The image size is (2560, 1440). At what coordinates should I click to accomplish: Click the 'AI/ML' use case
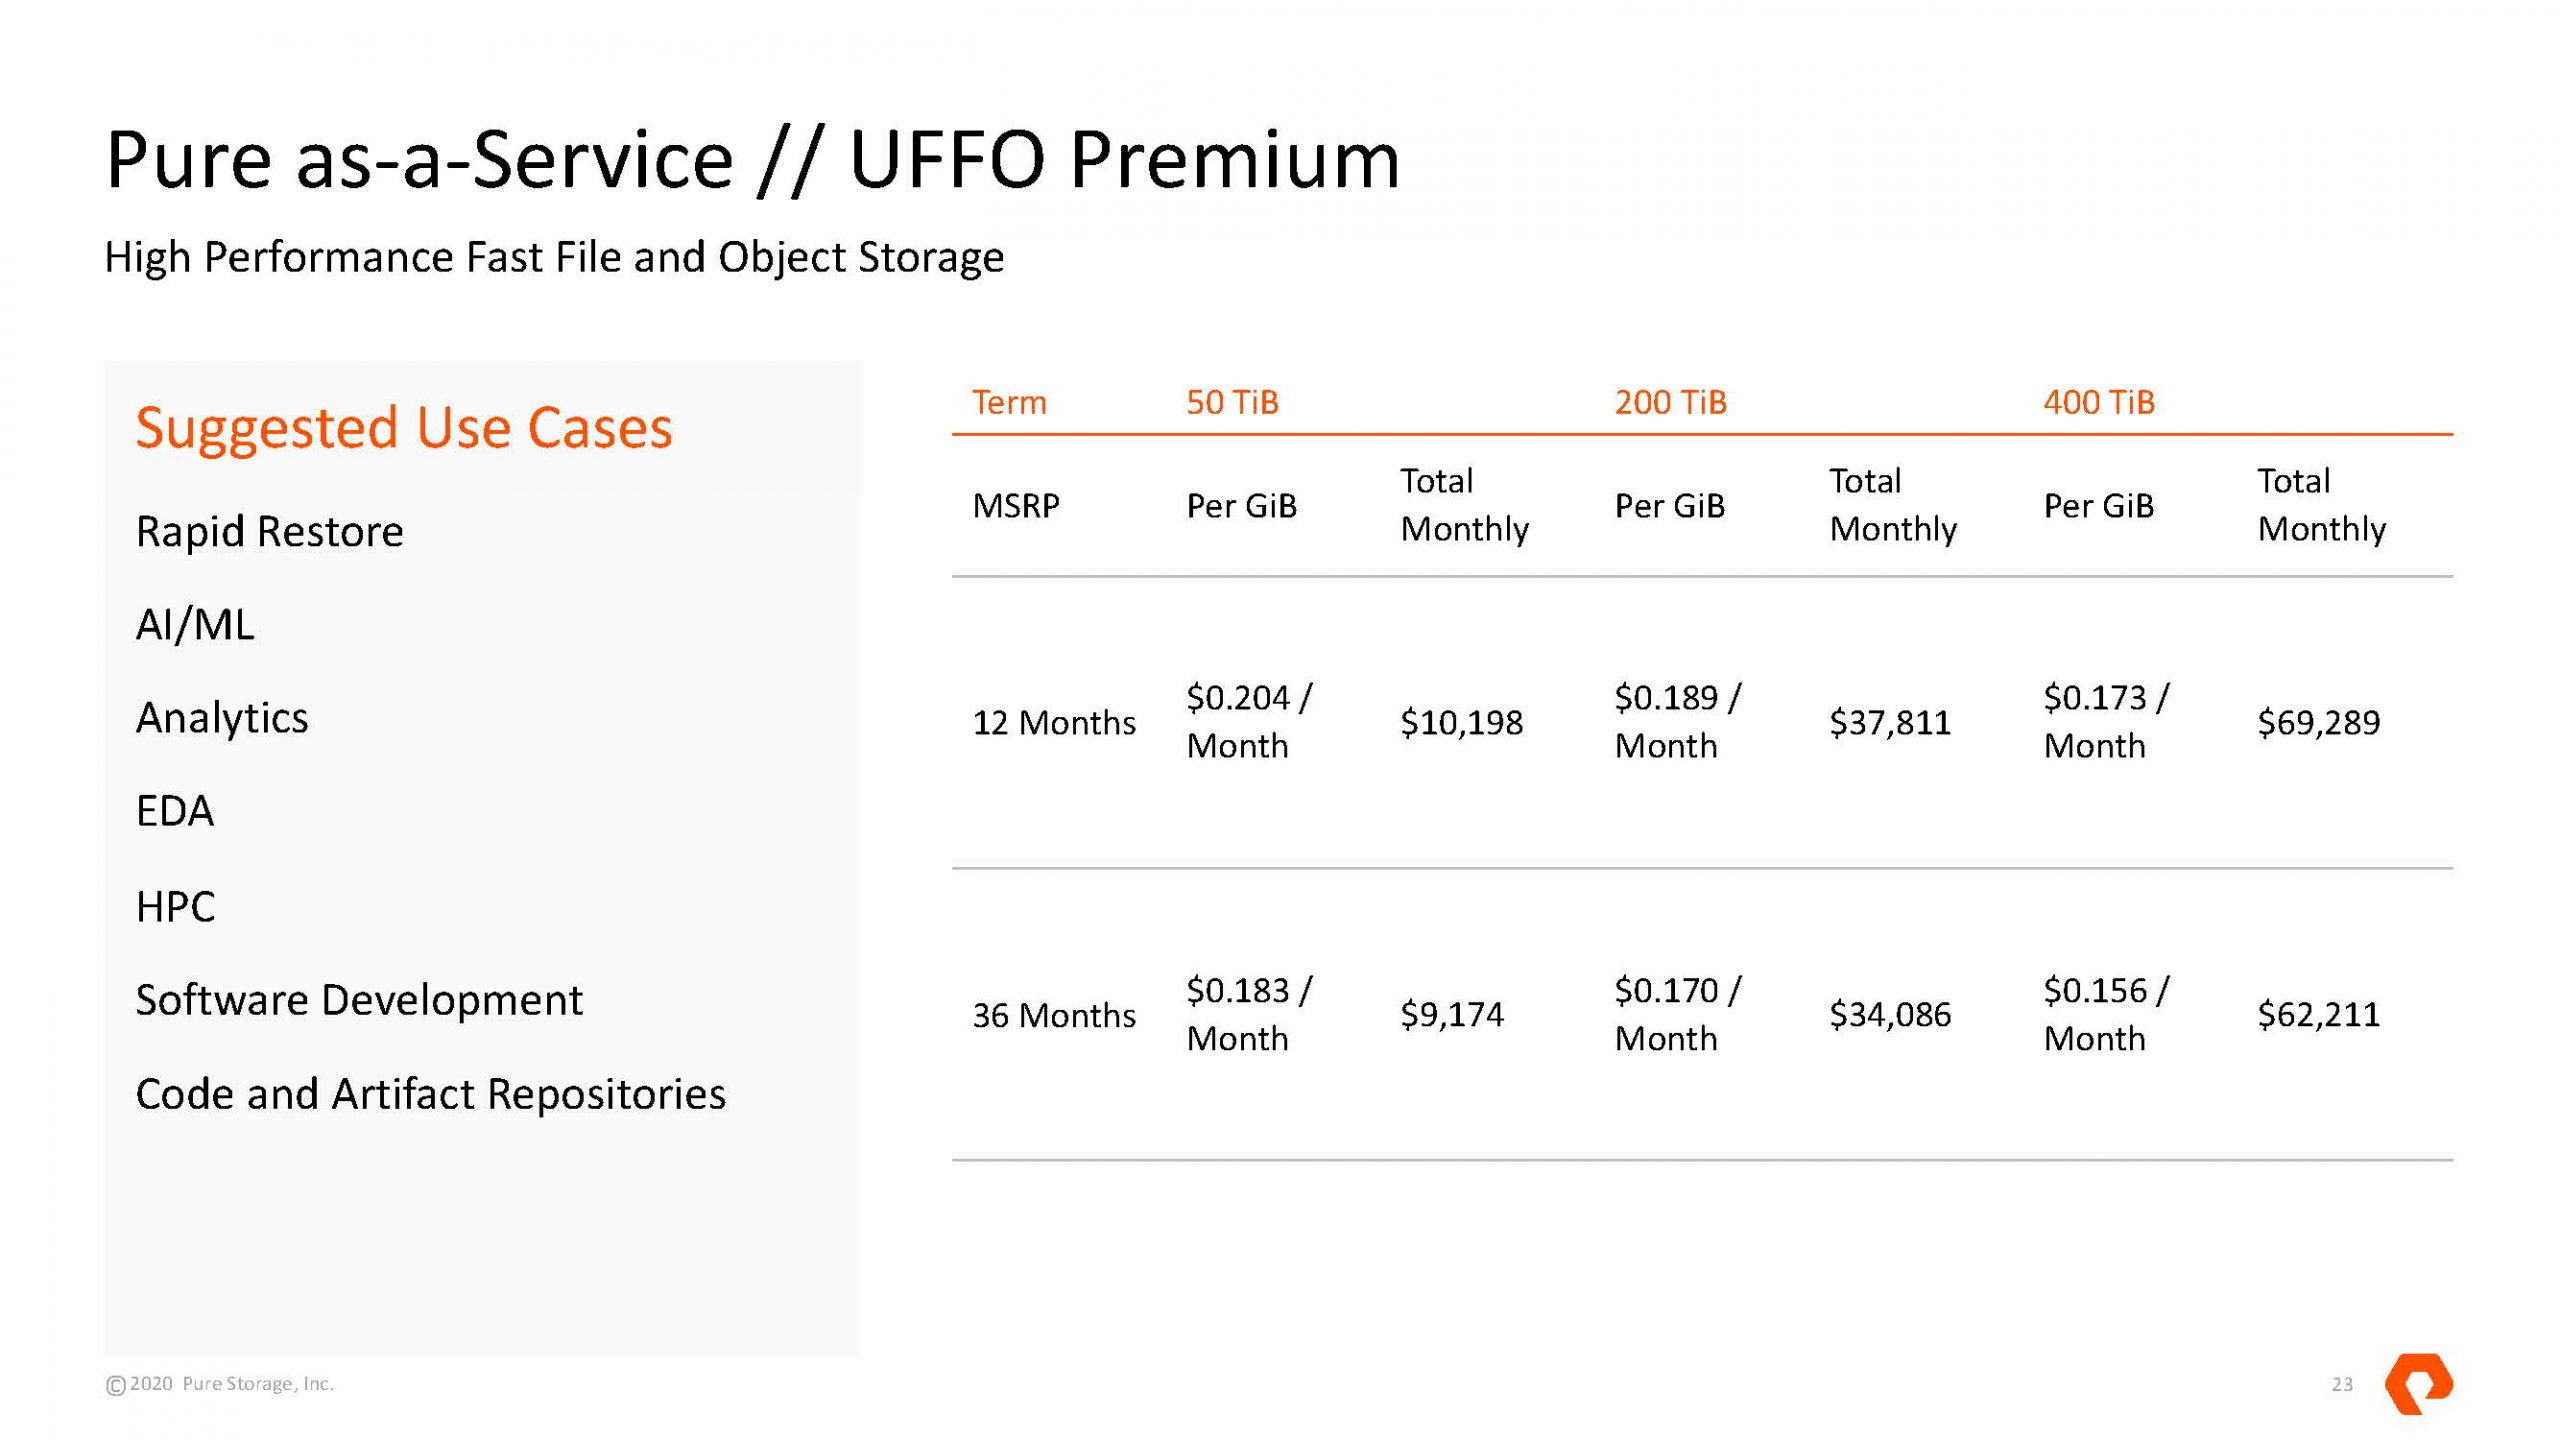tap(195, 625)
